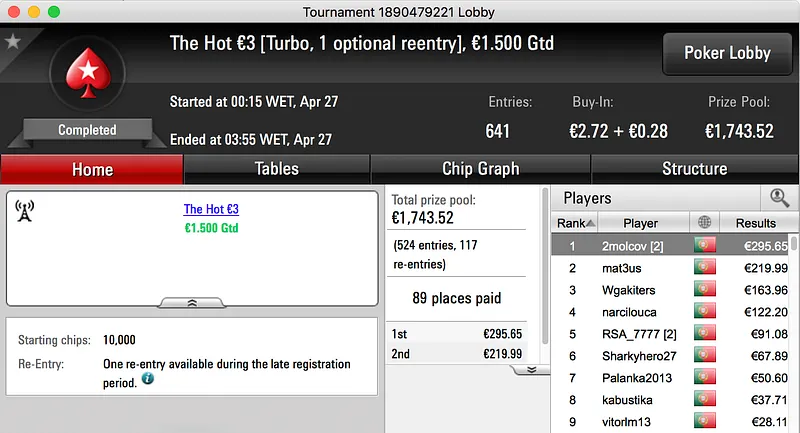
Task: Click the favorite star icon
Action: pos(13,42)
